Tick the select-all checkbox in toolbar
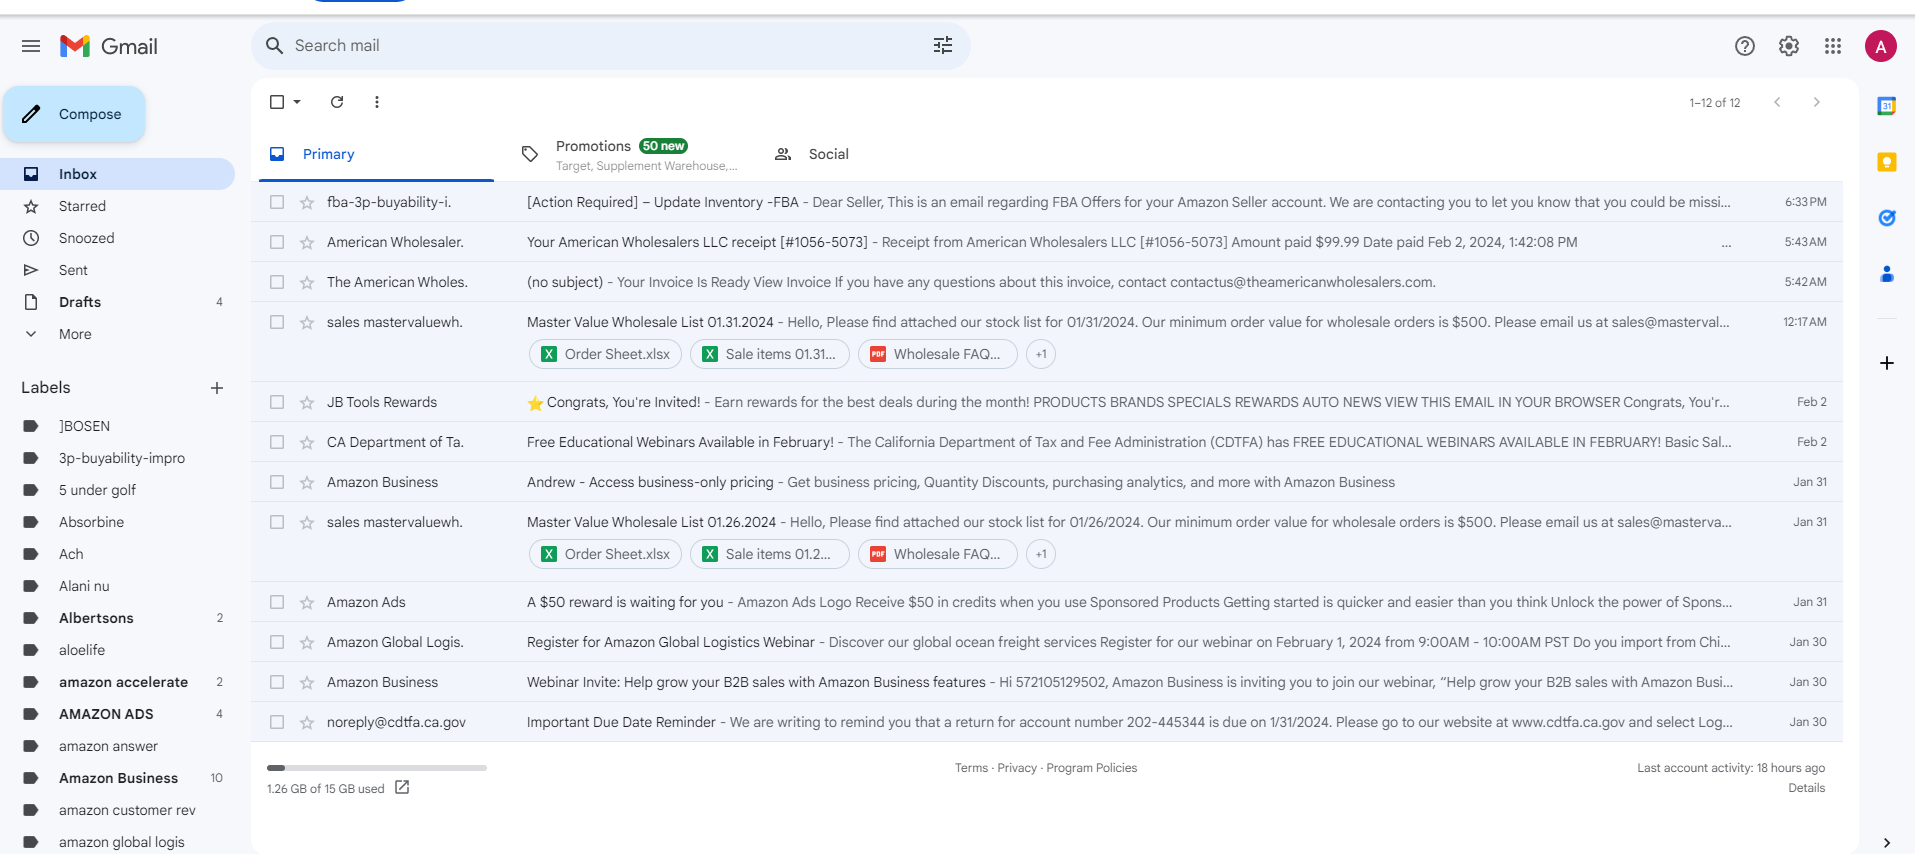1915x854 pixels. (277, 102)
